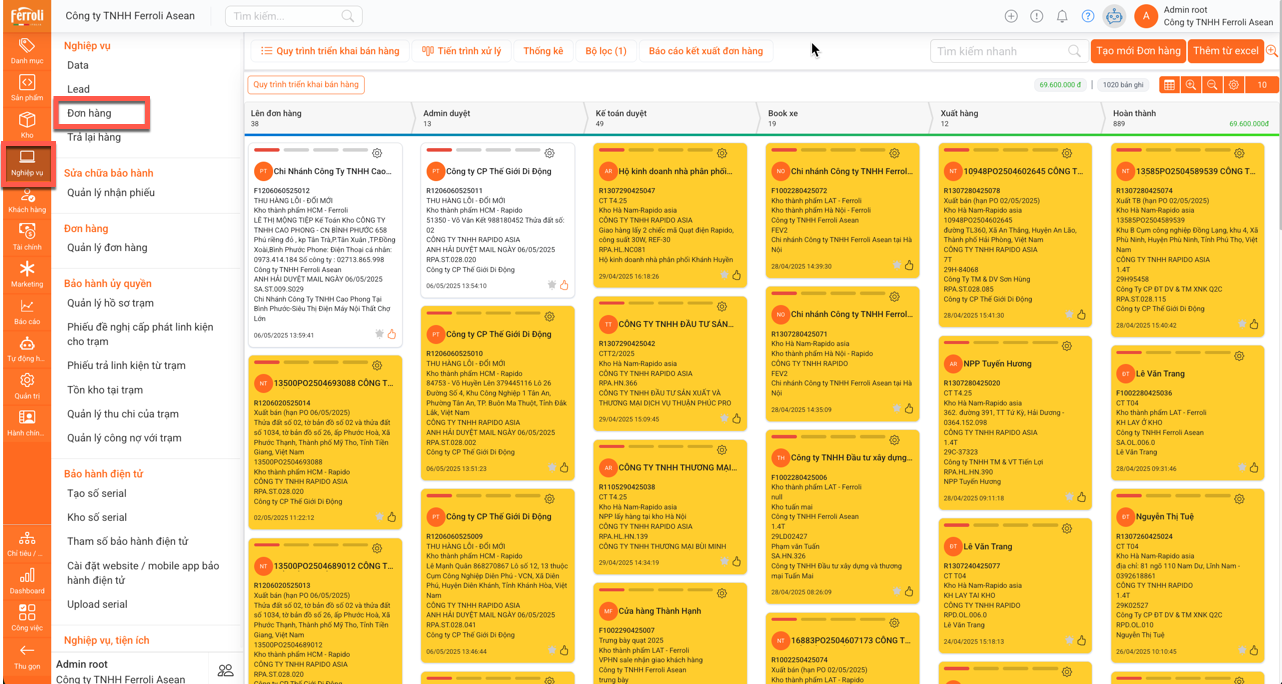Open notifications bell icon
The height and width of the screenshot is (684, 1282).
1062,16
